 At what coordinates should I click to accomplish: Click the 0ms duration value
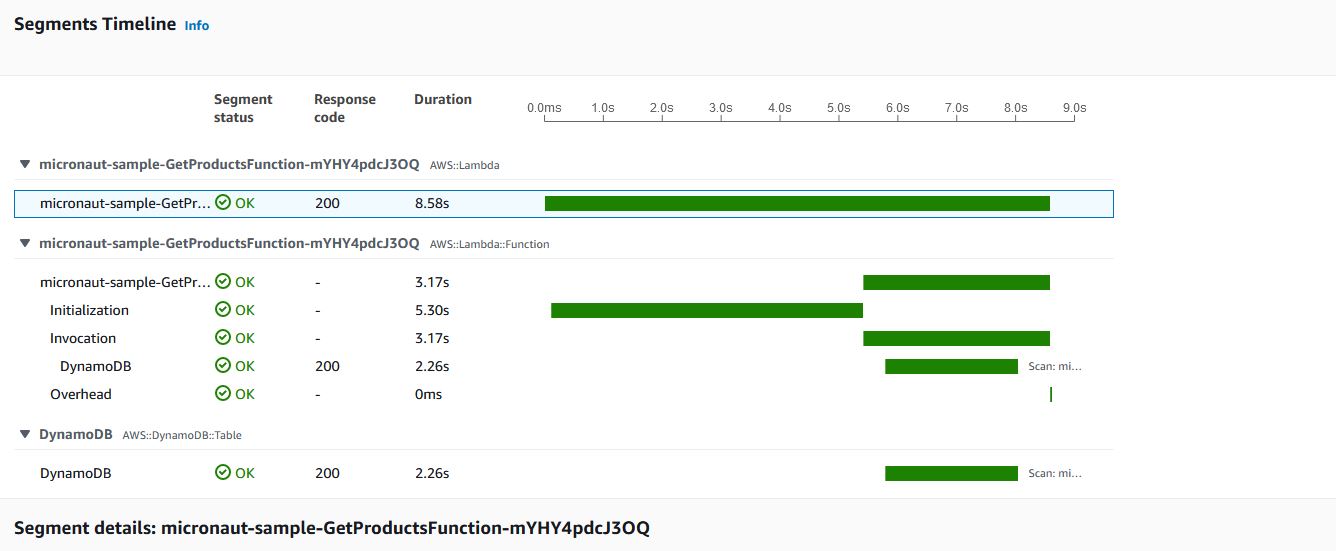click(428, 394)
